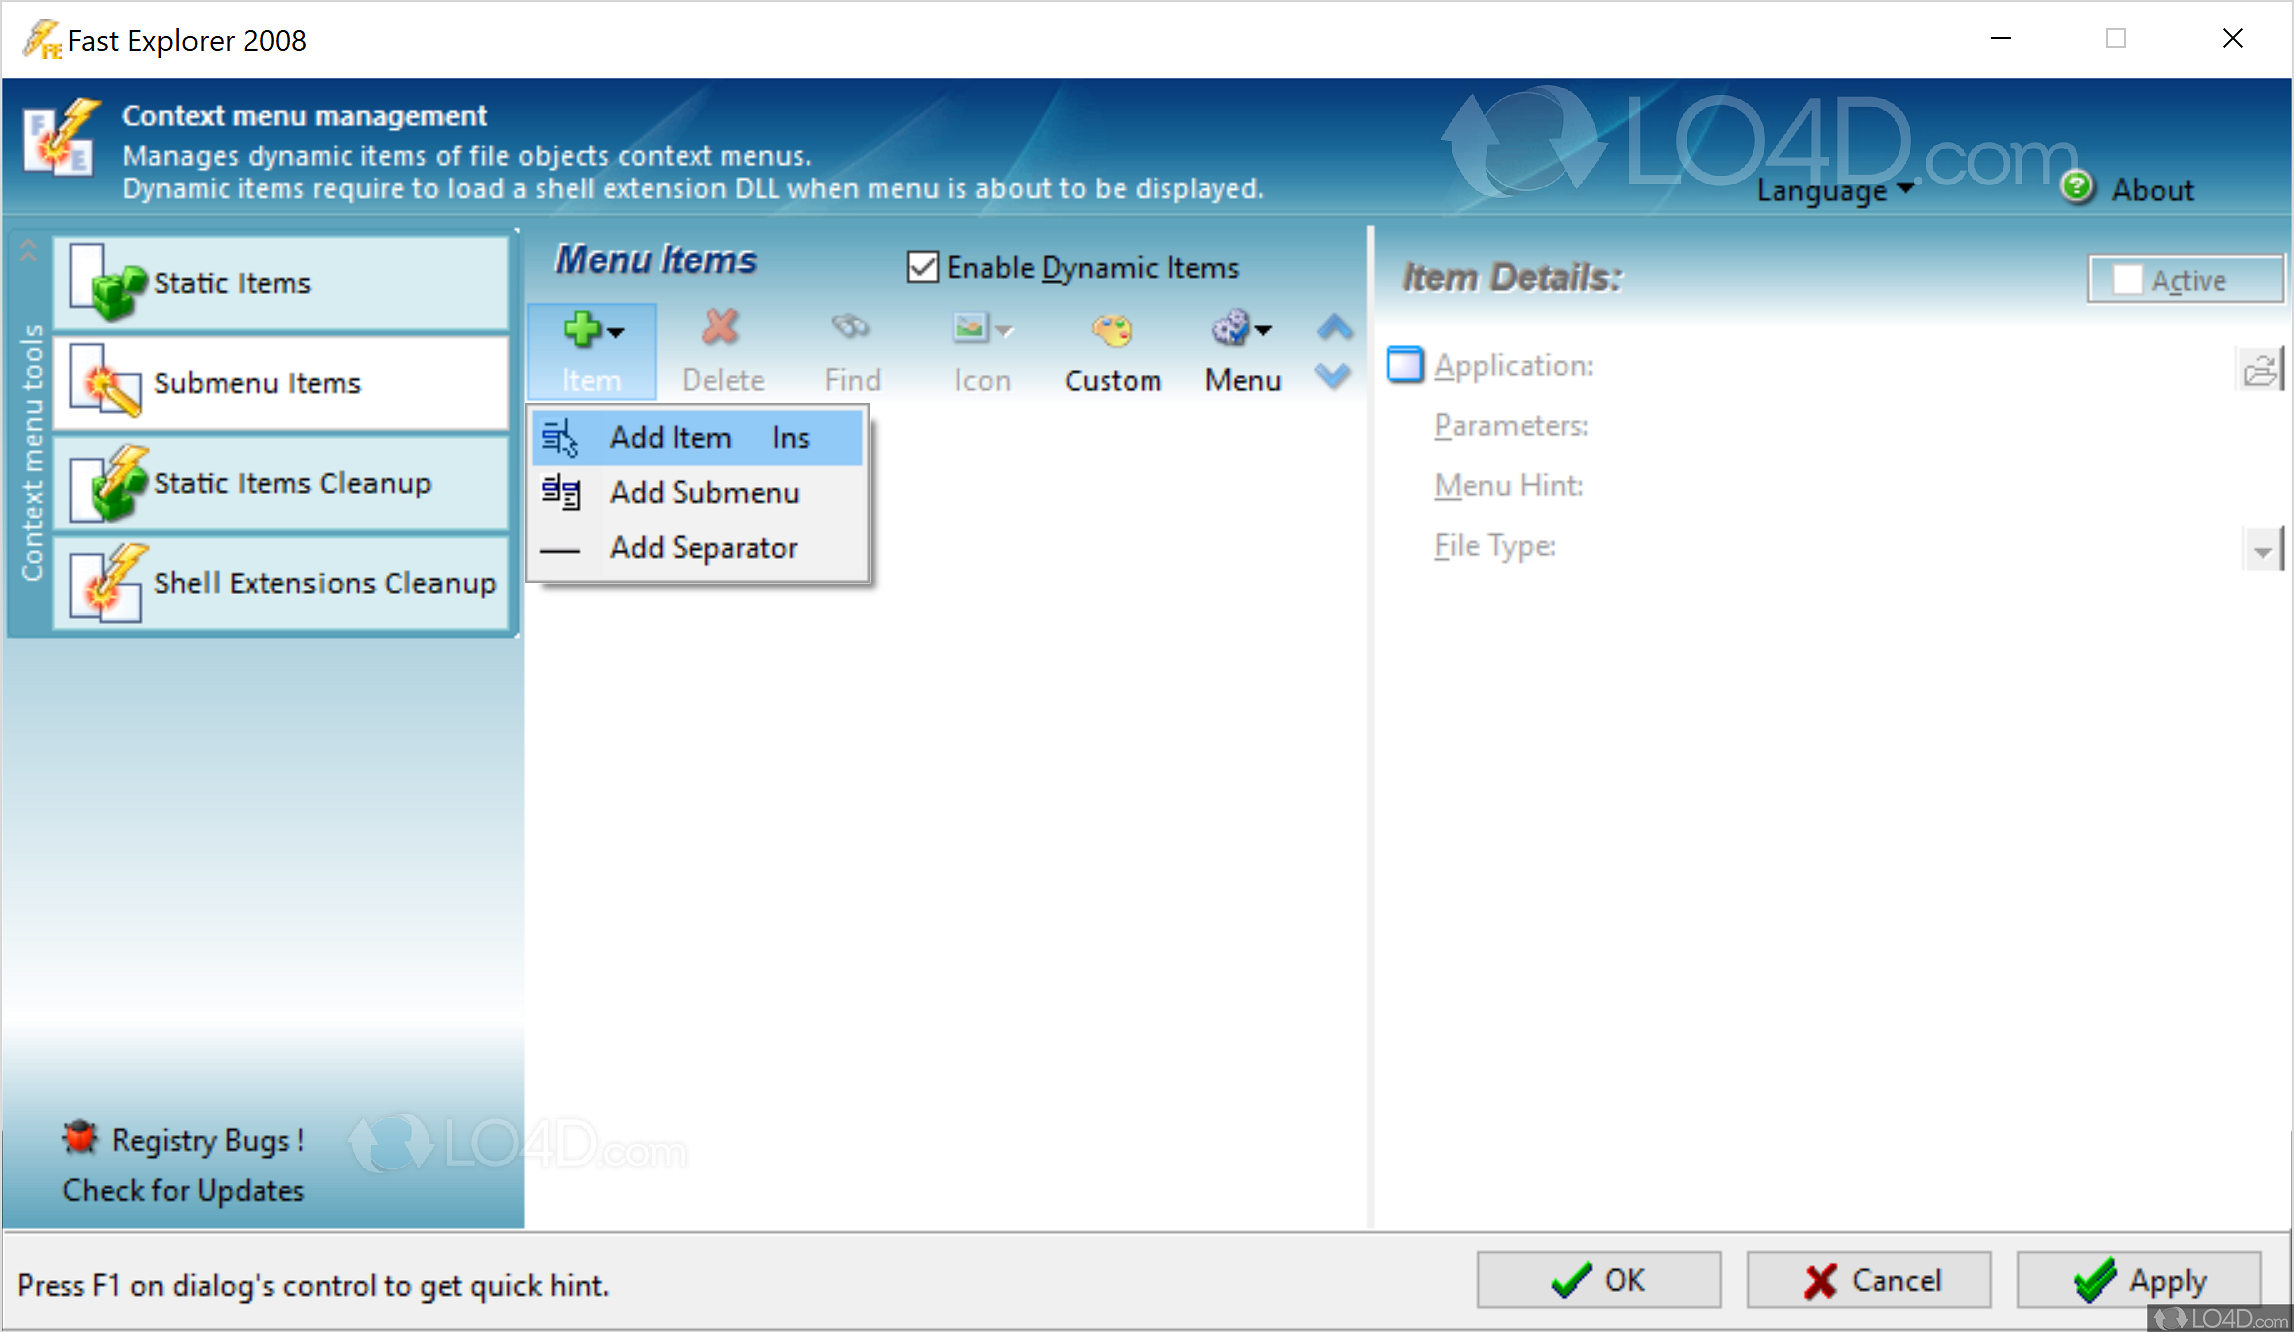Choose Add Separator from the menu

coord(697,548)
